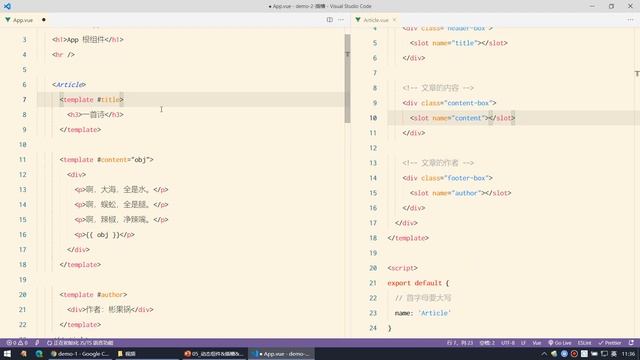Screen dimensions: 640x360
Task: Switch to the PowerPoint 05 presentation taskbar item
Action: click(x=214, y=354)
